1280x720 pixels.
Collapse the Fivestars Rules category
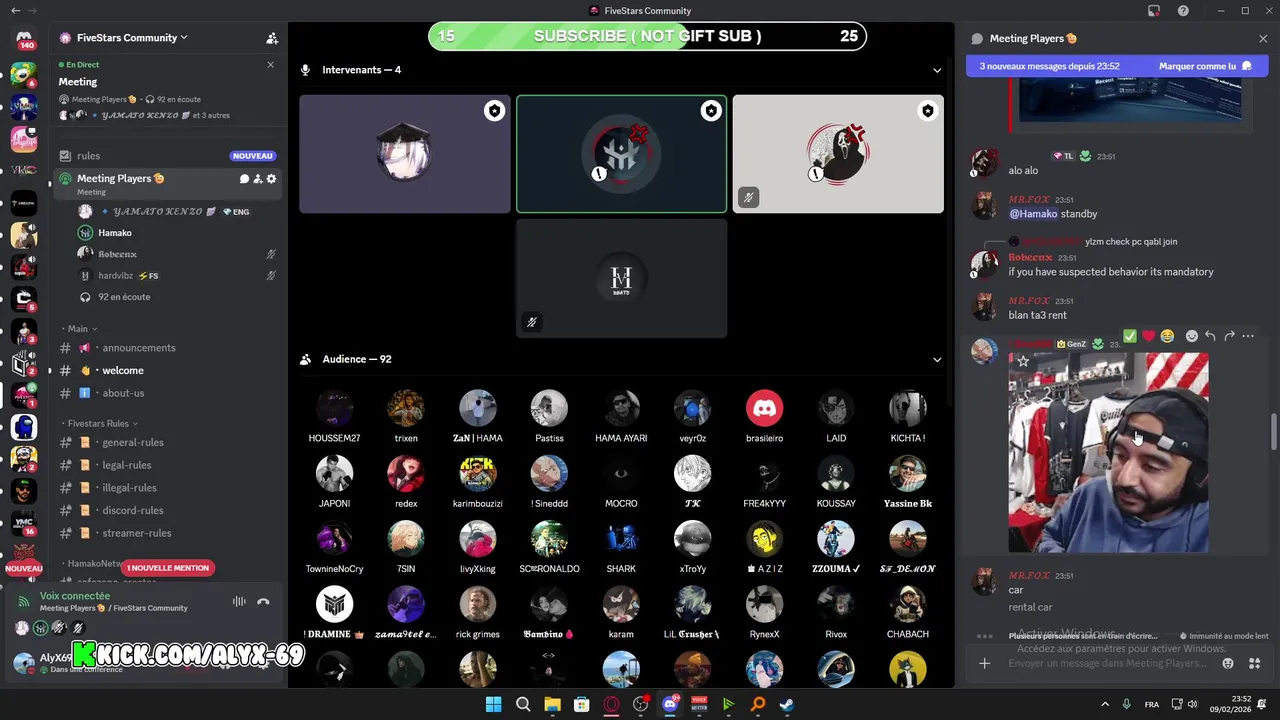(x=99, y=423)
